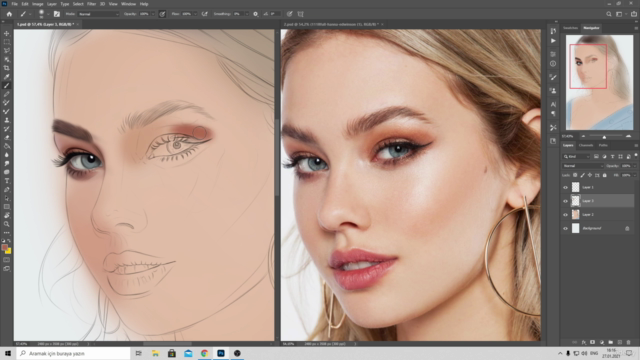Select the Brush tool in the toolbox
This screenshot has height=360, width=640.
(7, 85)
